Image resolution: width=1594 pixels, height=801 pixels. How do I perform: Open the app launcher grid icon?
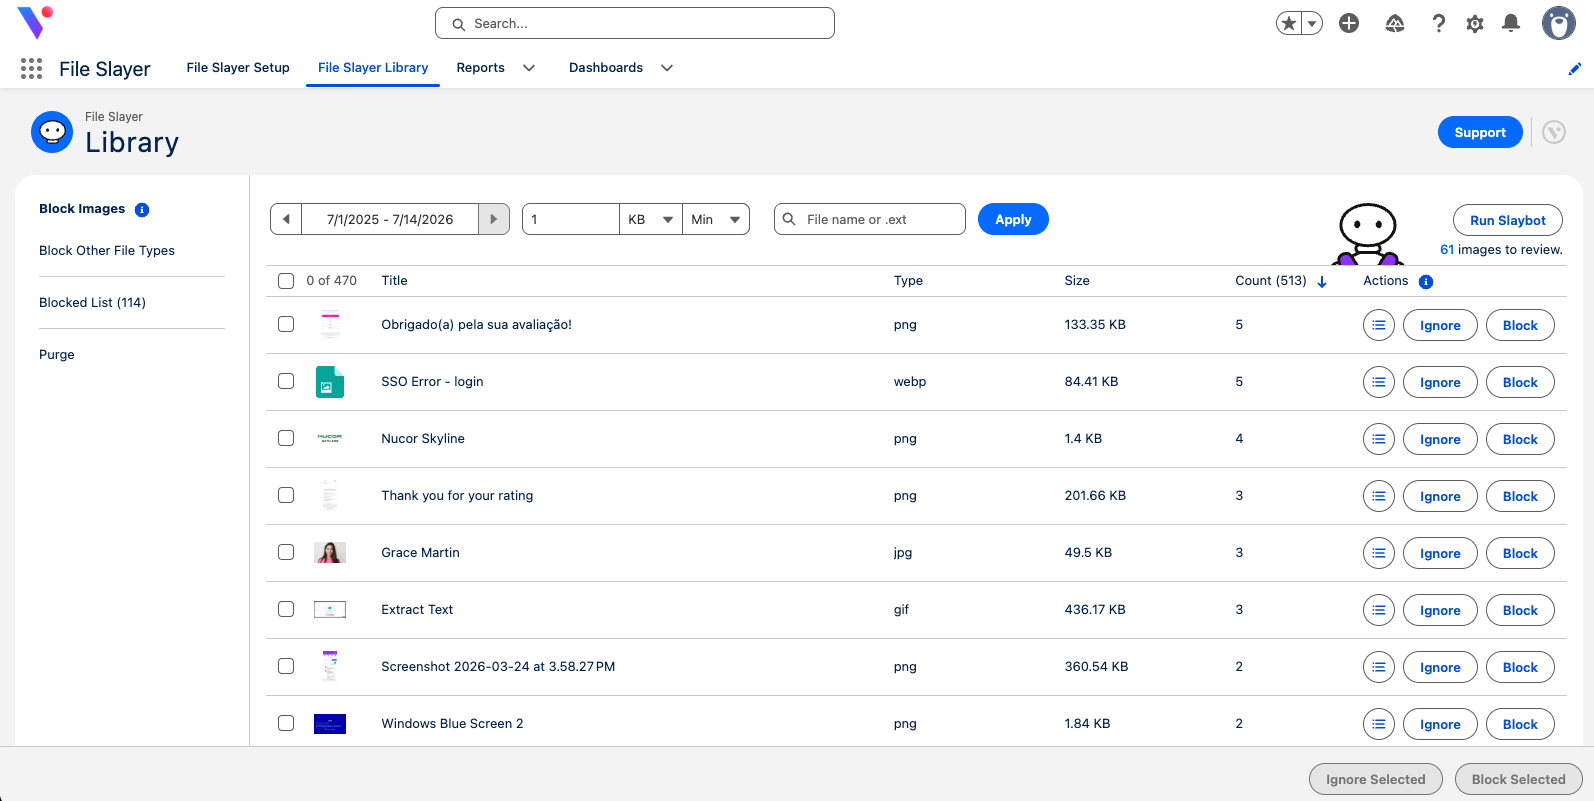[31, 68]
